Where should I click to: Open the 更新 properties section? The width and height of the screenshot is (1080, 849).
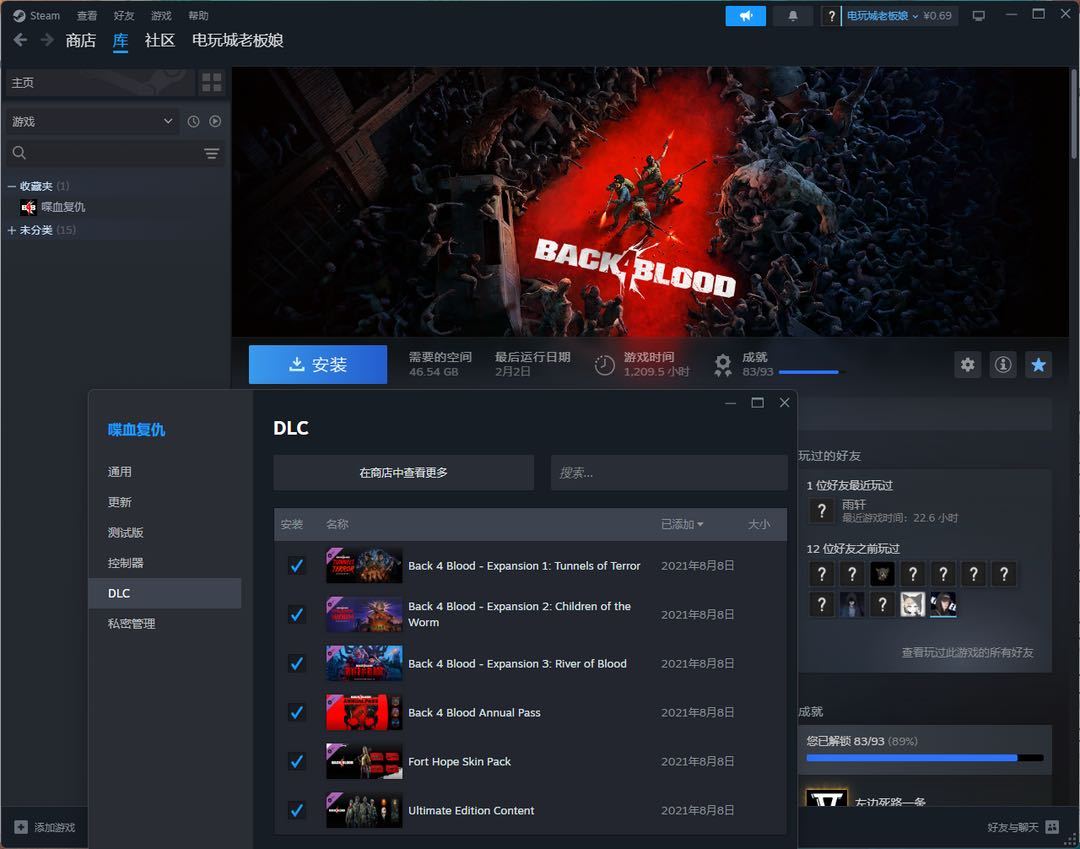pos(165,502)
